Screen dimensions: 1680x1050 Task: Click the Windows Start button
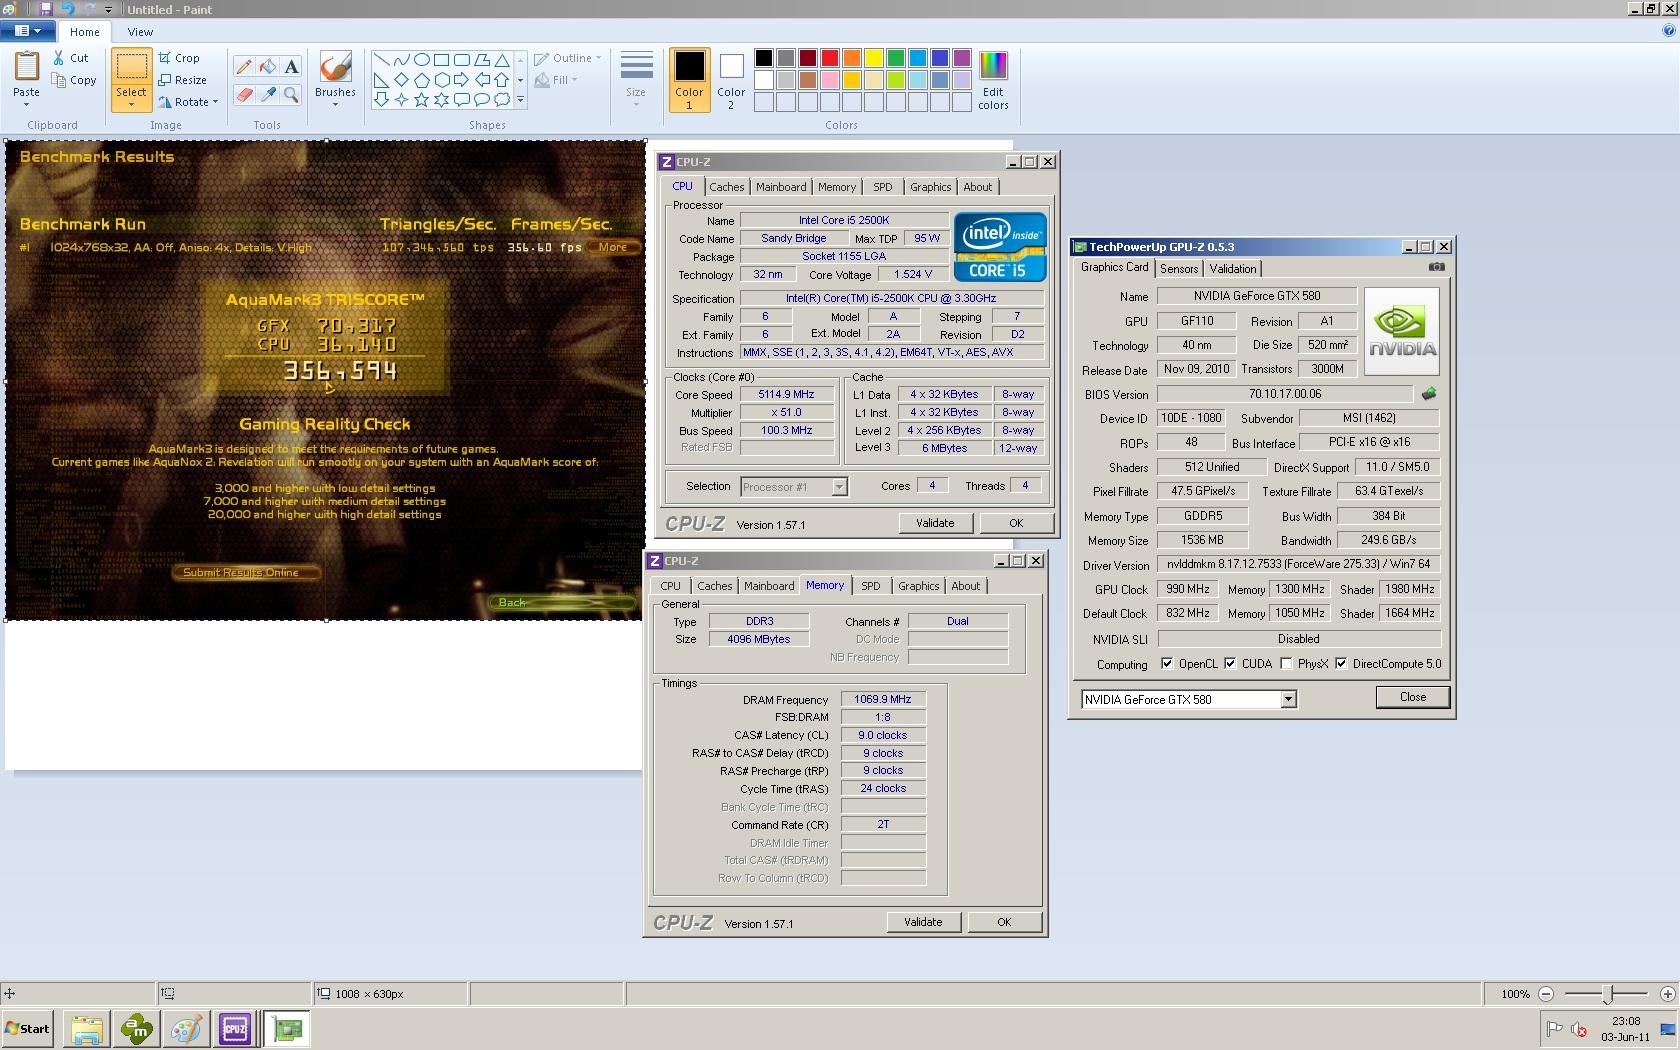pos(28,1028)
